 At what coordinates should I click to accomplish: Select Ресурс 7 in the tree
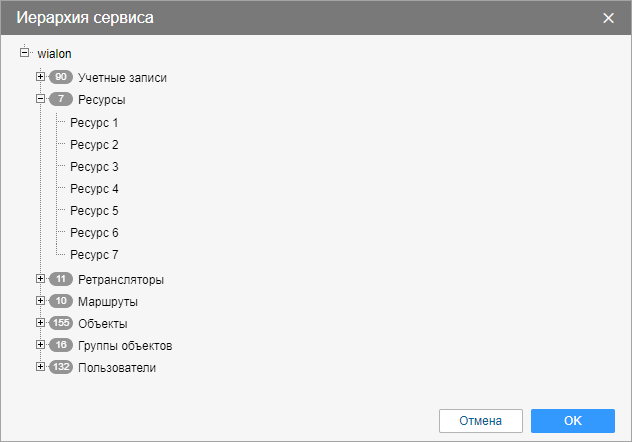coord(94,255)
